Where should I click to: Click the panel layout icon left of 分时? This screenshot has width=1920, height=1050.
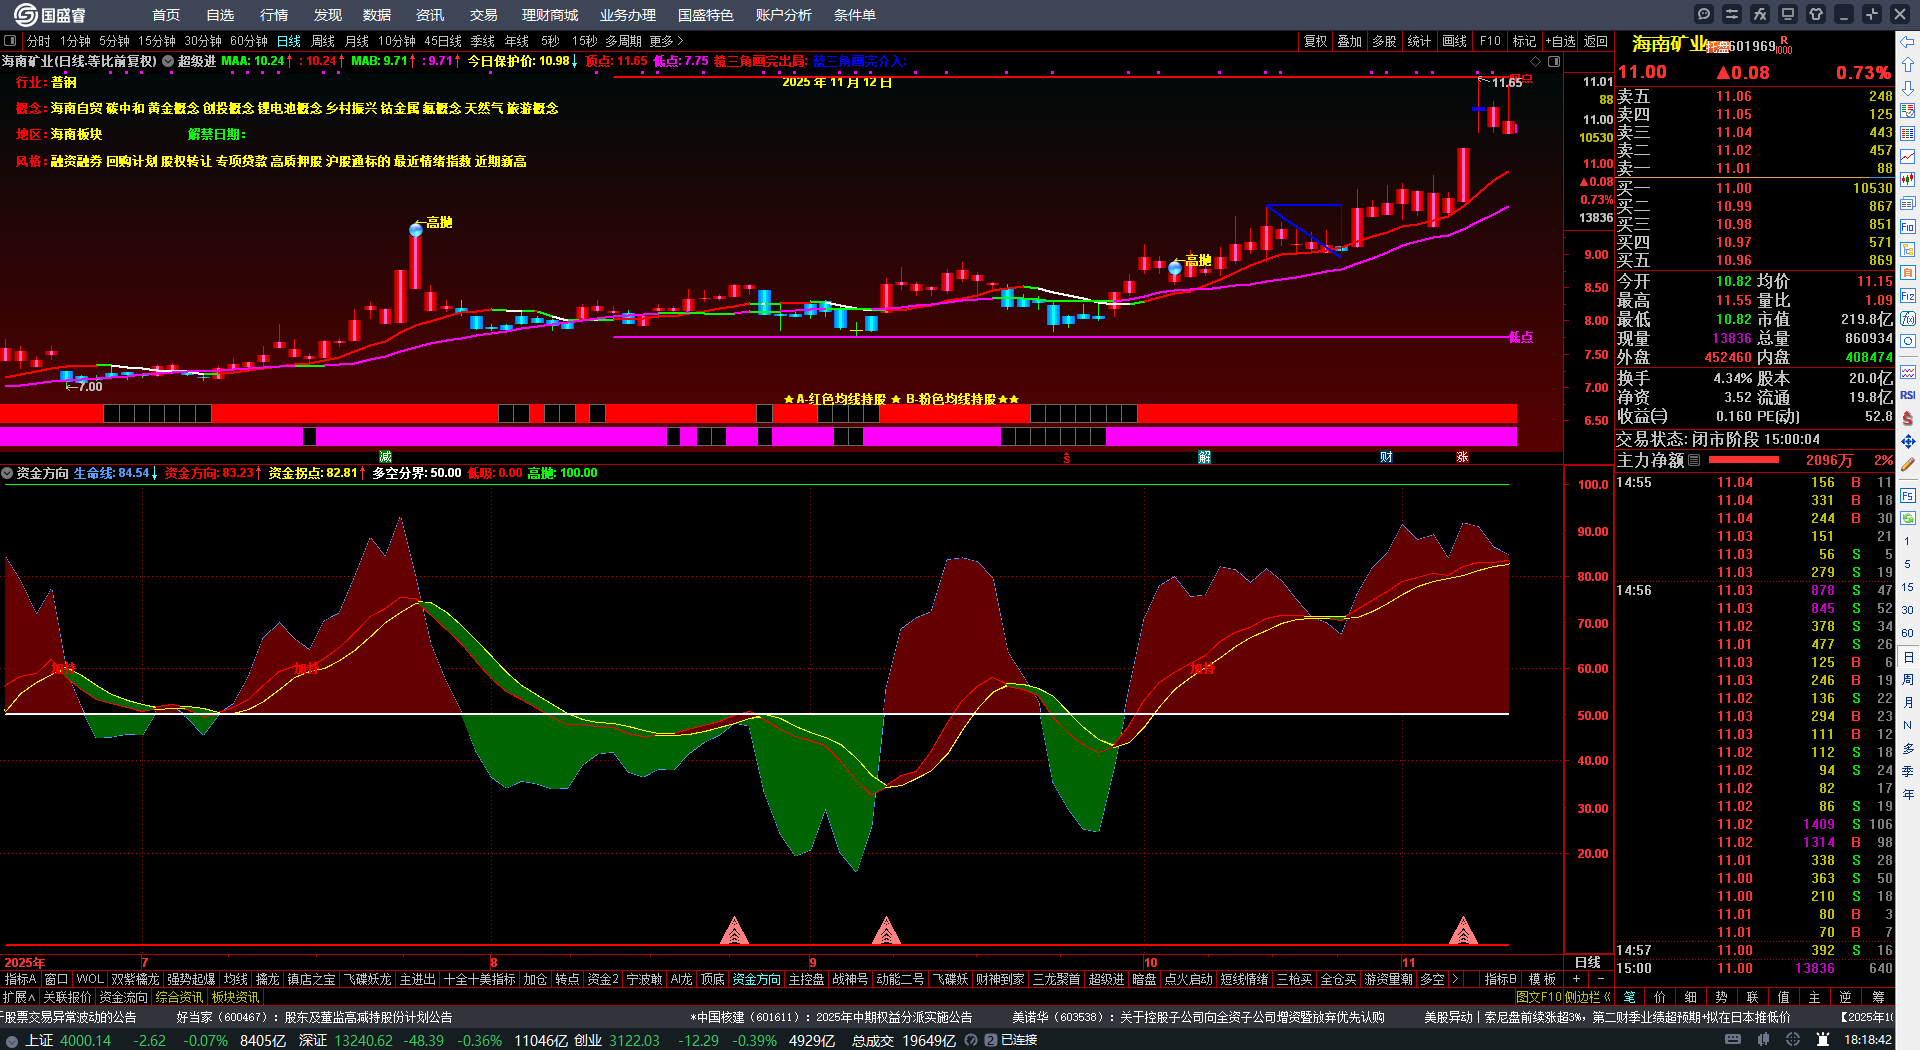coord(10,41)
